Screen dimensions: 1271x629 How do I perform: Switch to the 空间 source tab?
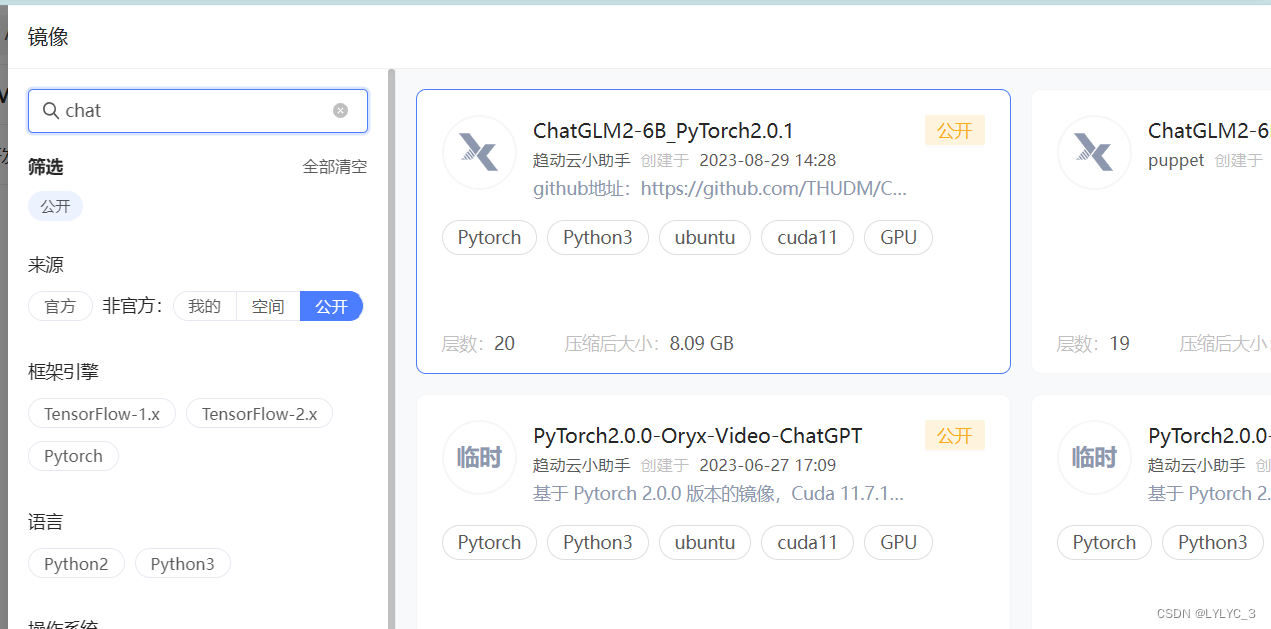pos(268,306)
